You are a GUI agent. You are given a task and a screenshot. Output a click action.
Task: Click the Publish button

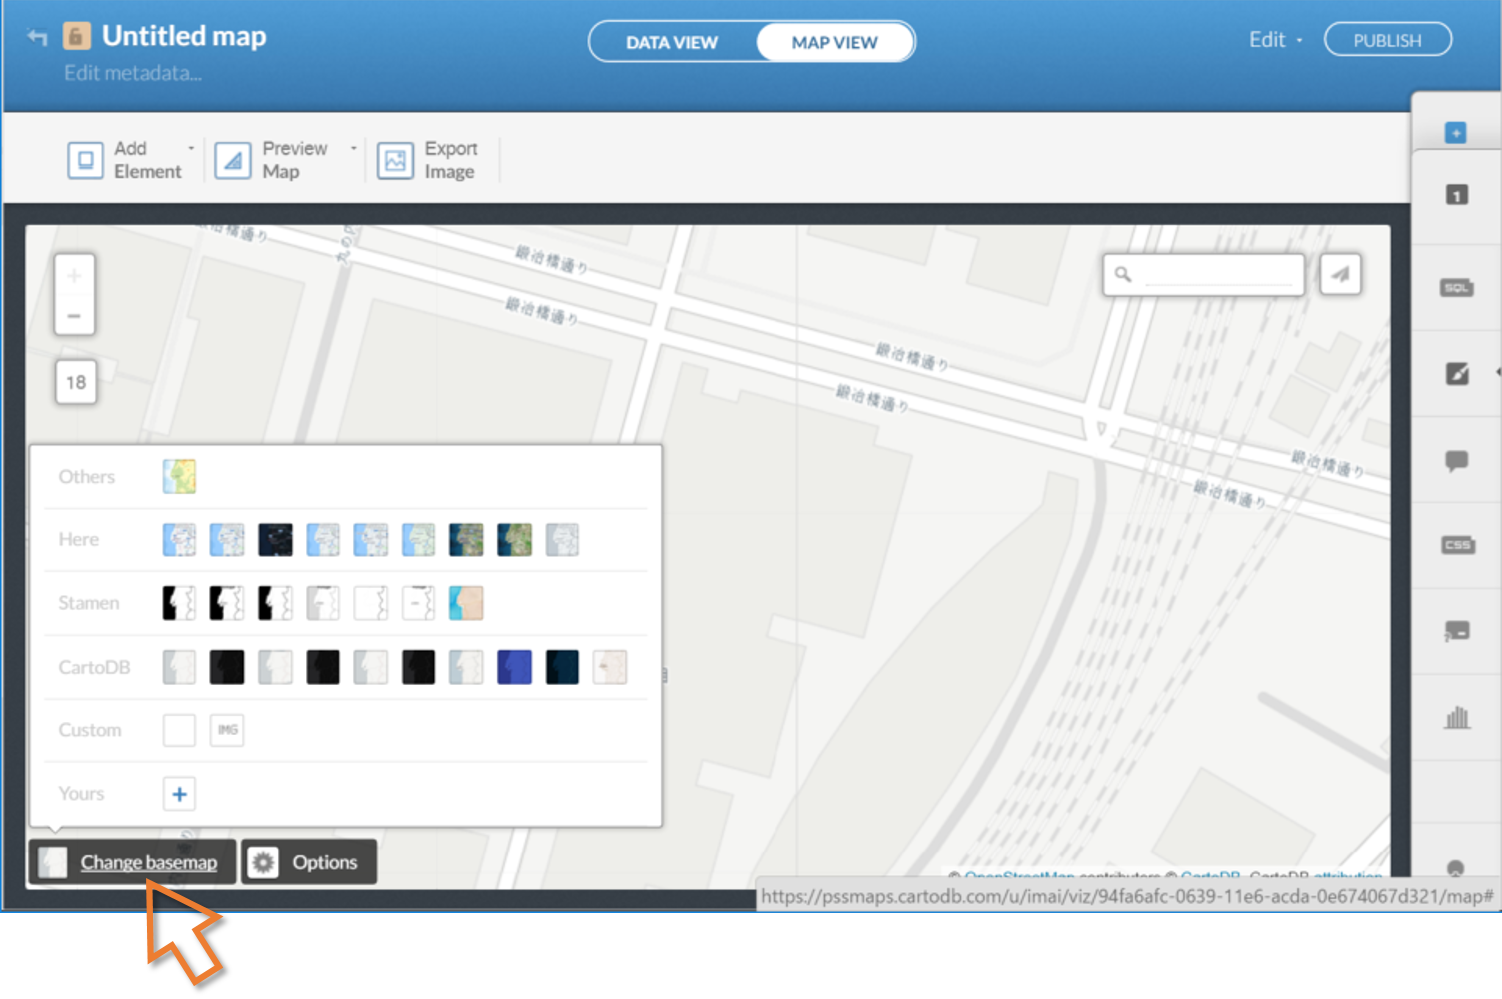tap(1387, 40)
